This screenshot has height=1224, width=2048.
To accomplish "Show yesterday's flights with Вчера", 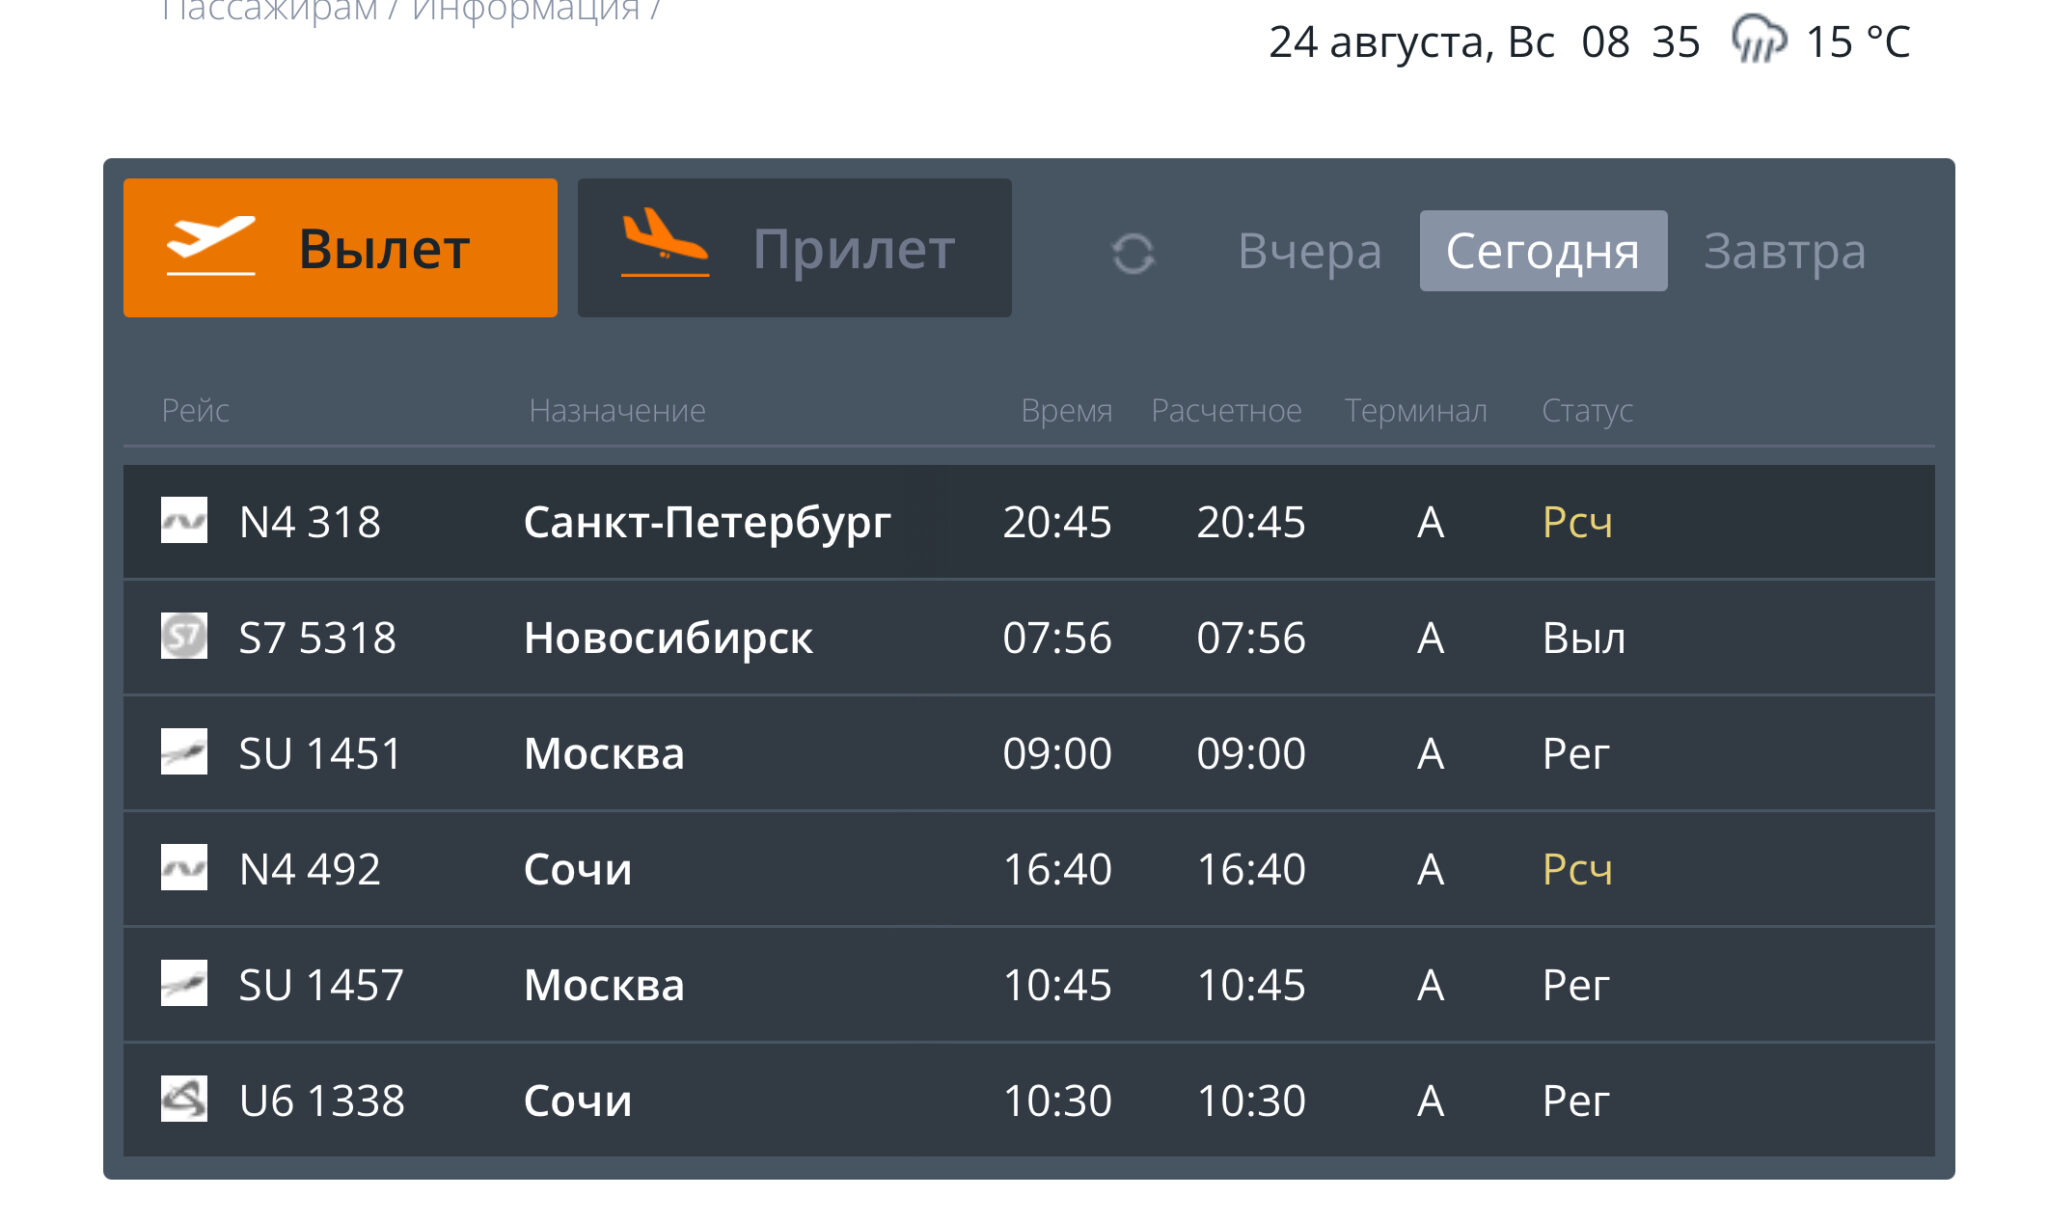I will click(x=1309, y=251).
